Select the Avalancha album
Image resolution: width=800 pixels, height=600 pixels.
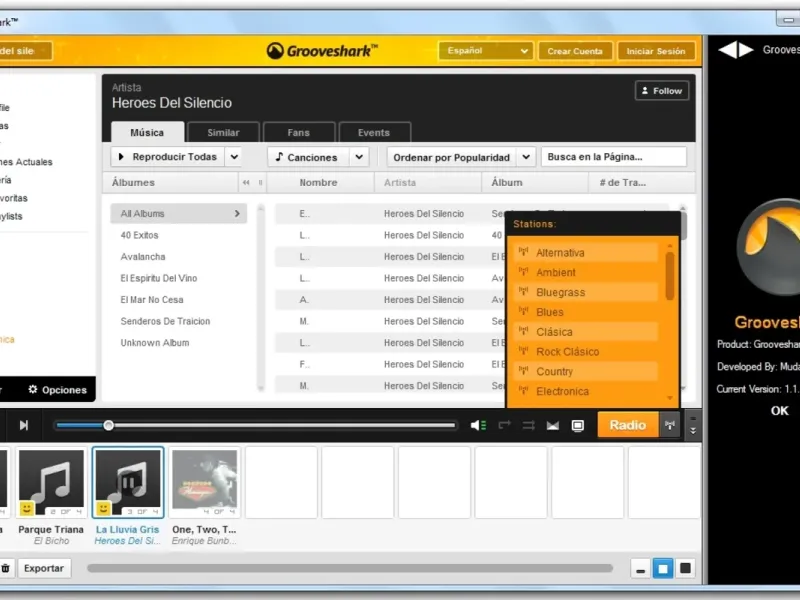tap(143, 257)
